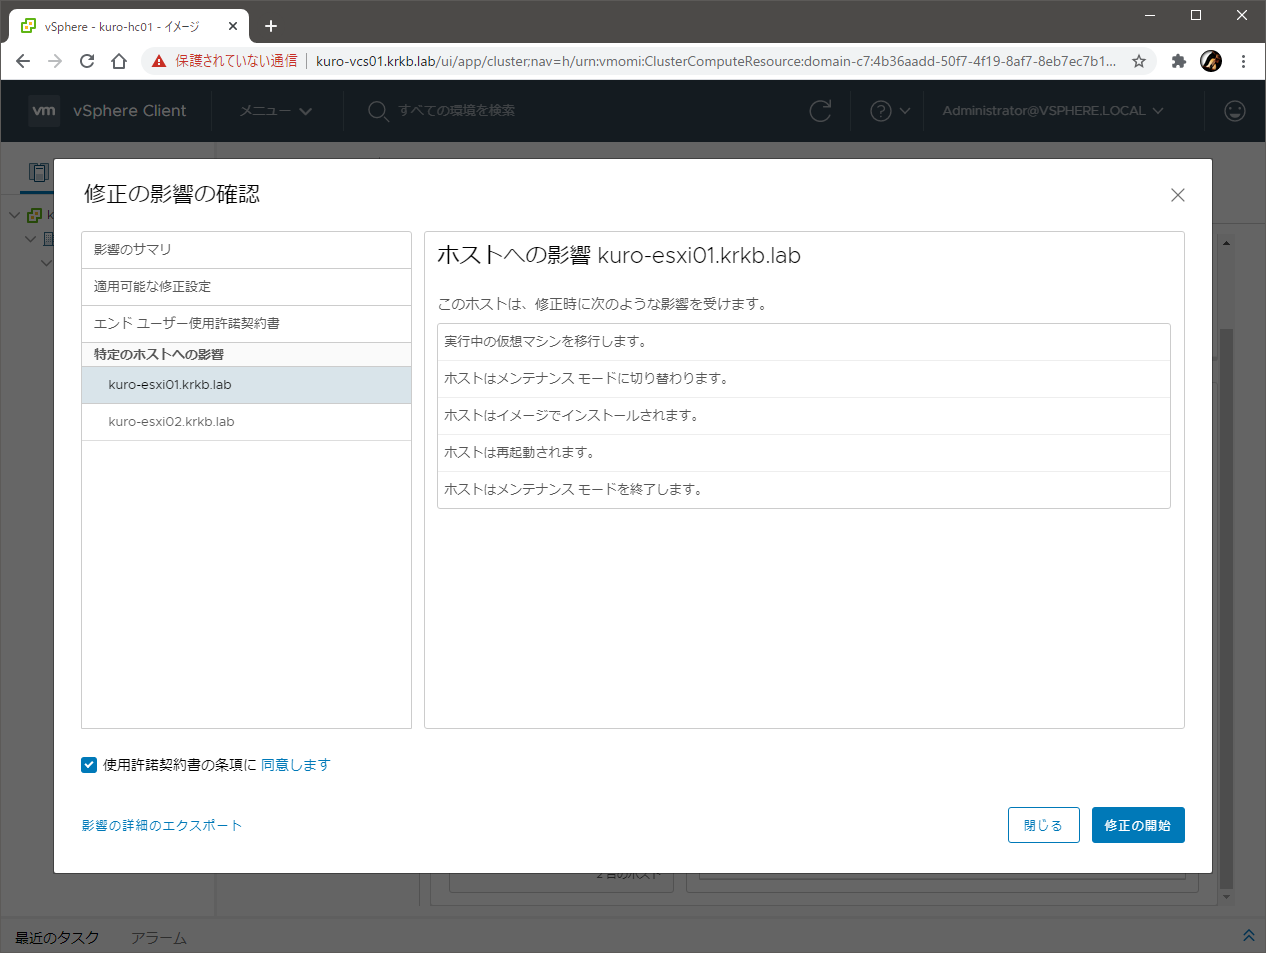Open the browser three-dot menu

click(1243, 61)
